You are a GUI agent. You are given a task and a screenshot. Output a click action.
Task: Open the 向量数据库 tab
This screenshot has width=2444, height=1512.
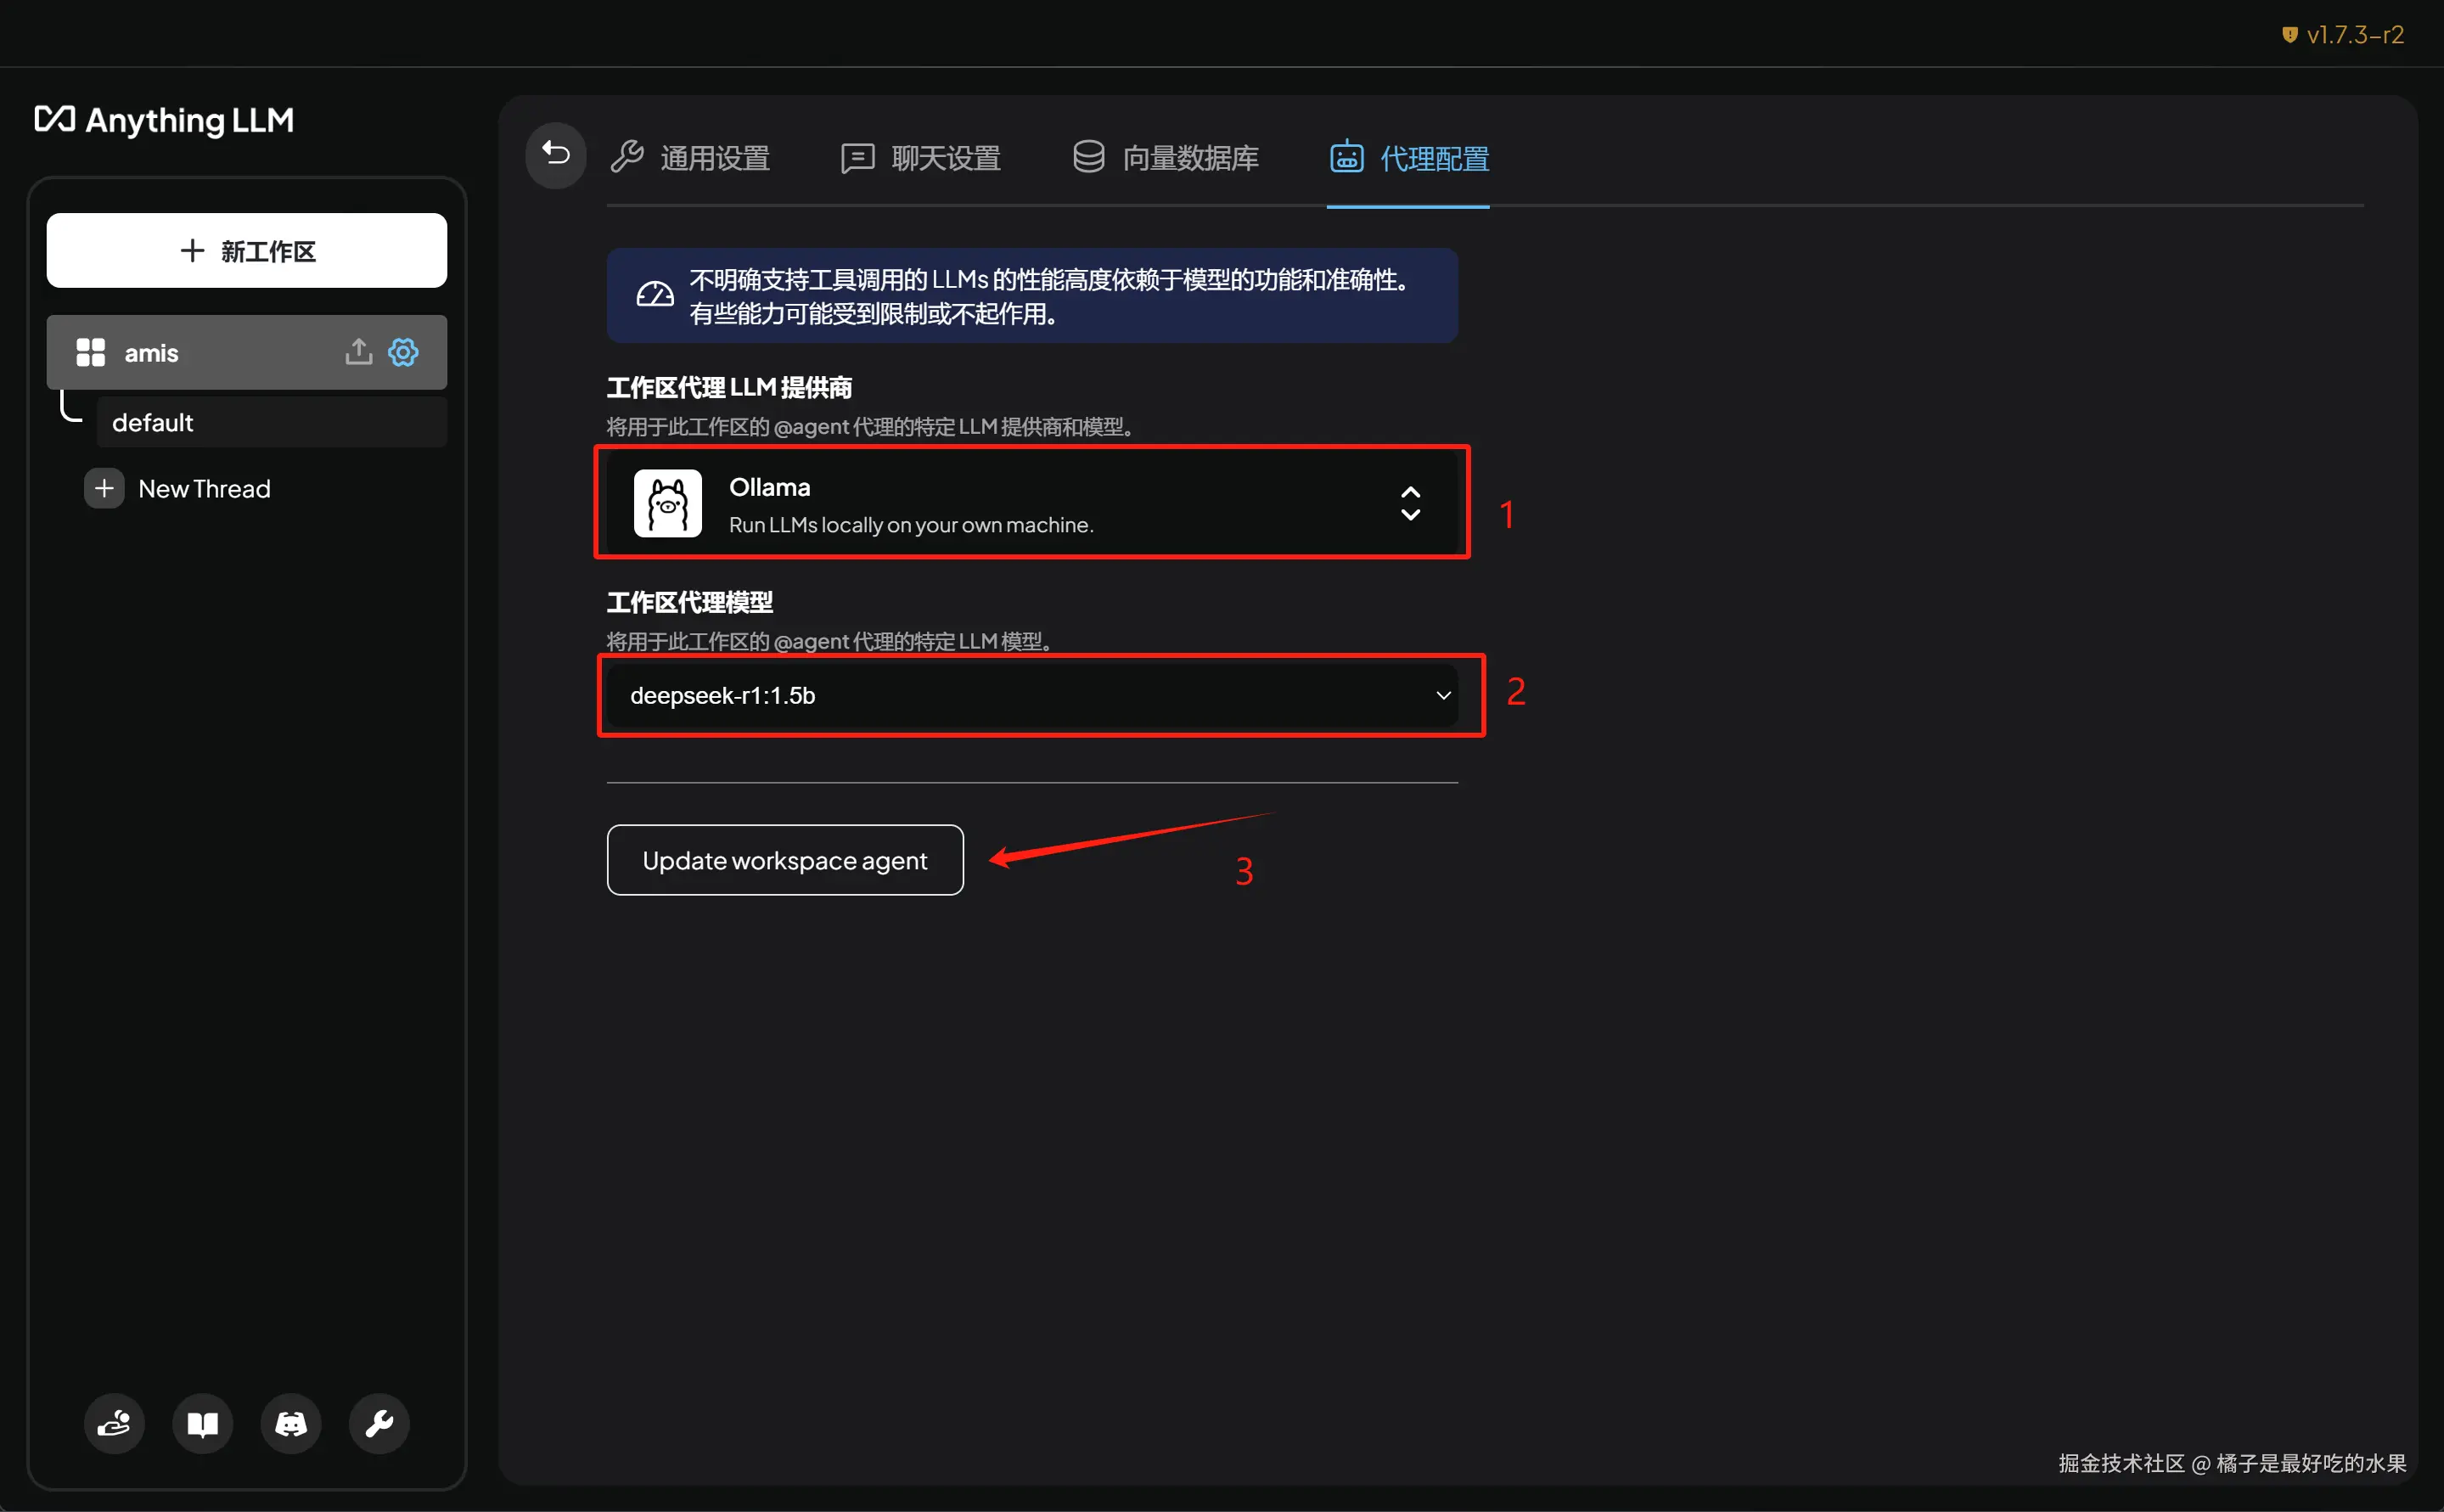pyautogui.click(x=1166, y=158)
